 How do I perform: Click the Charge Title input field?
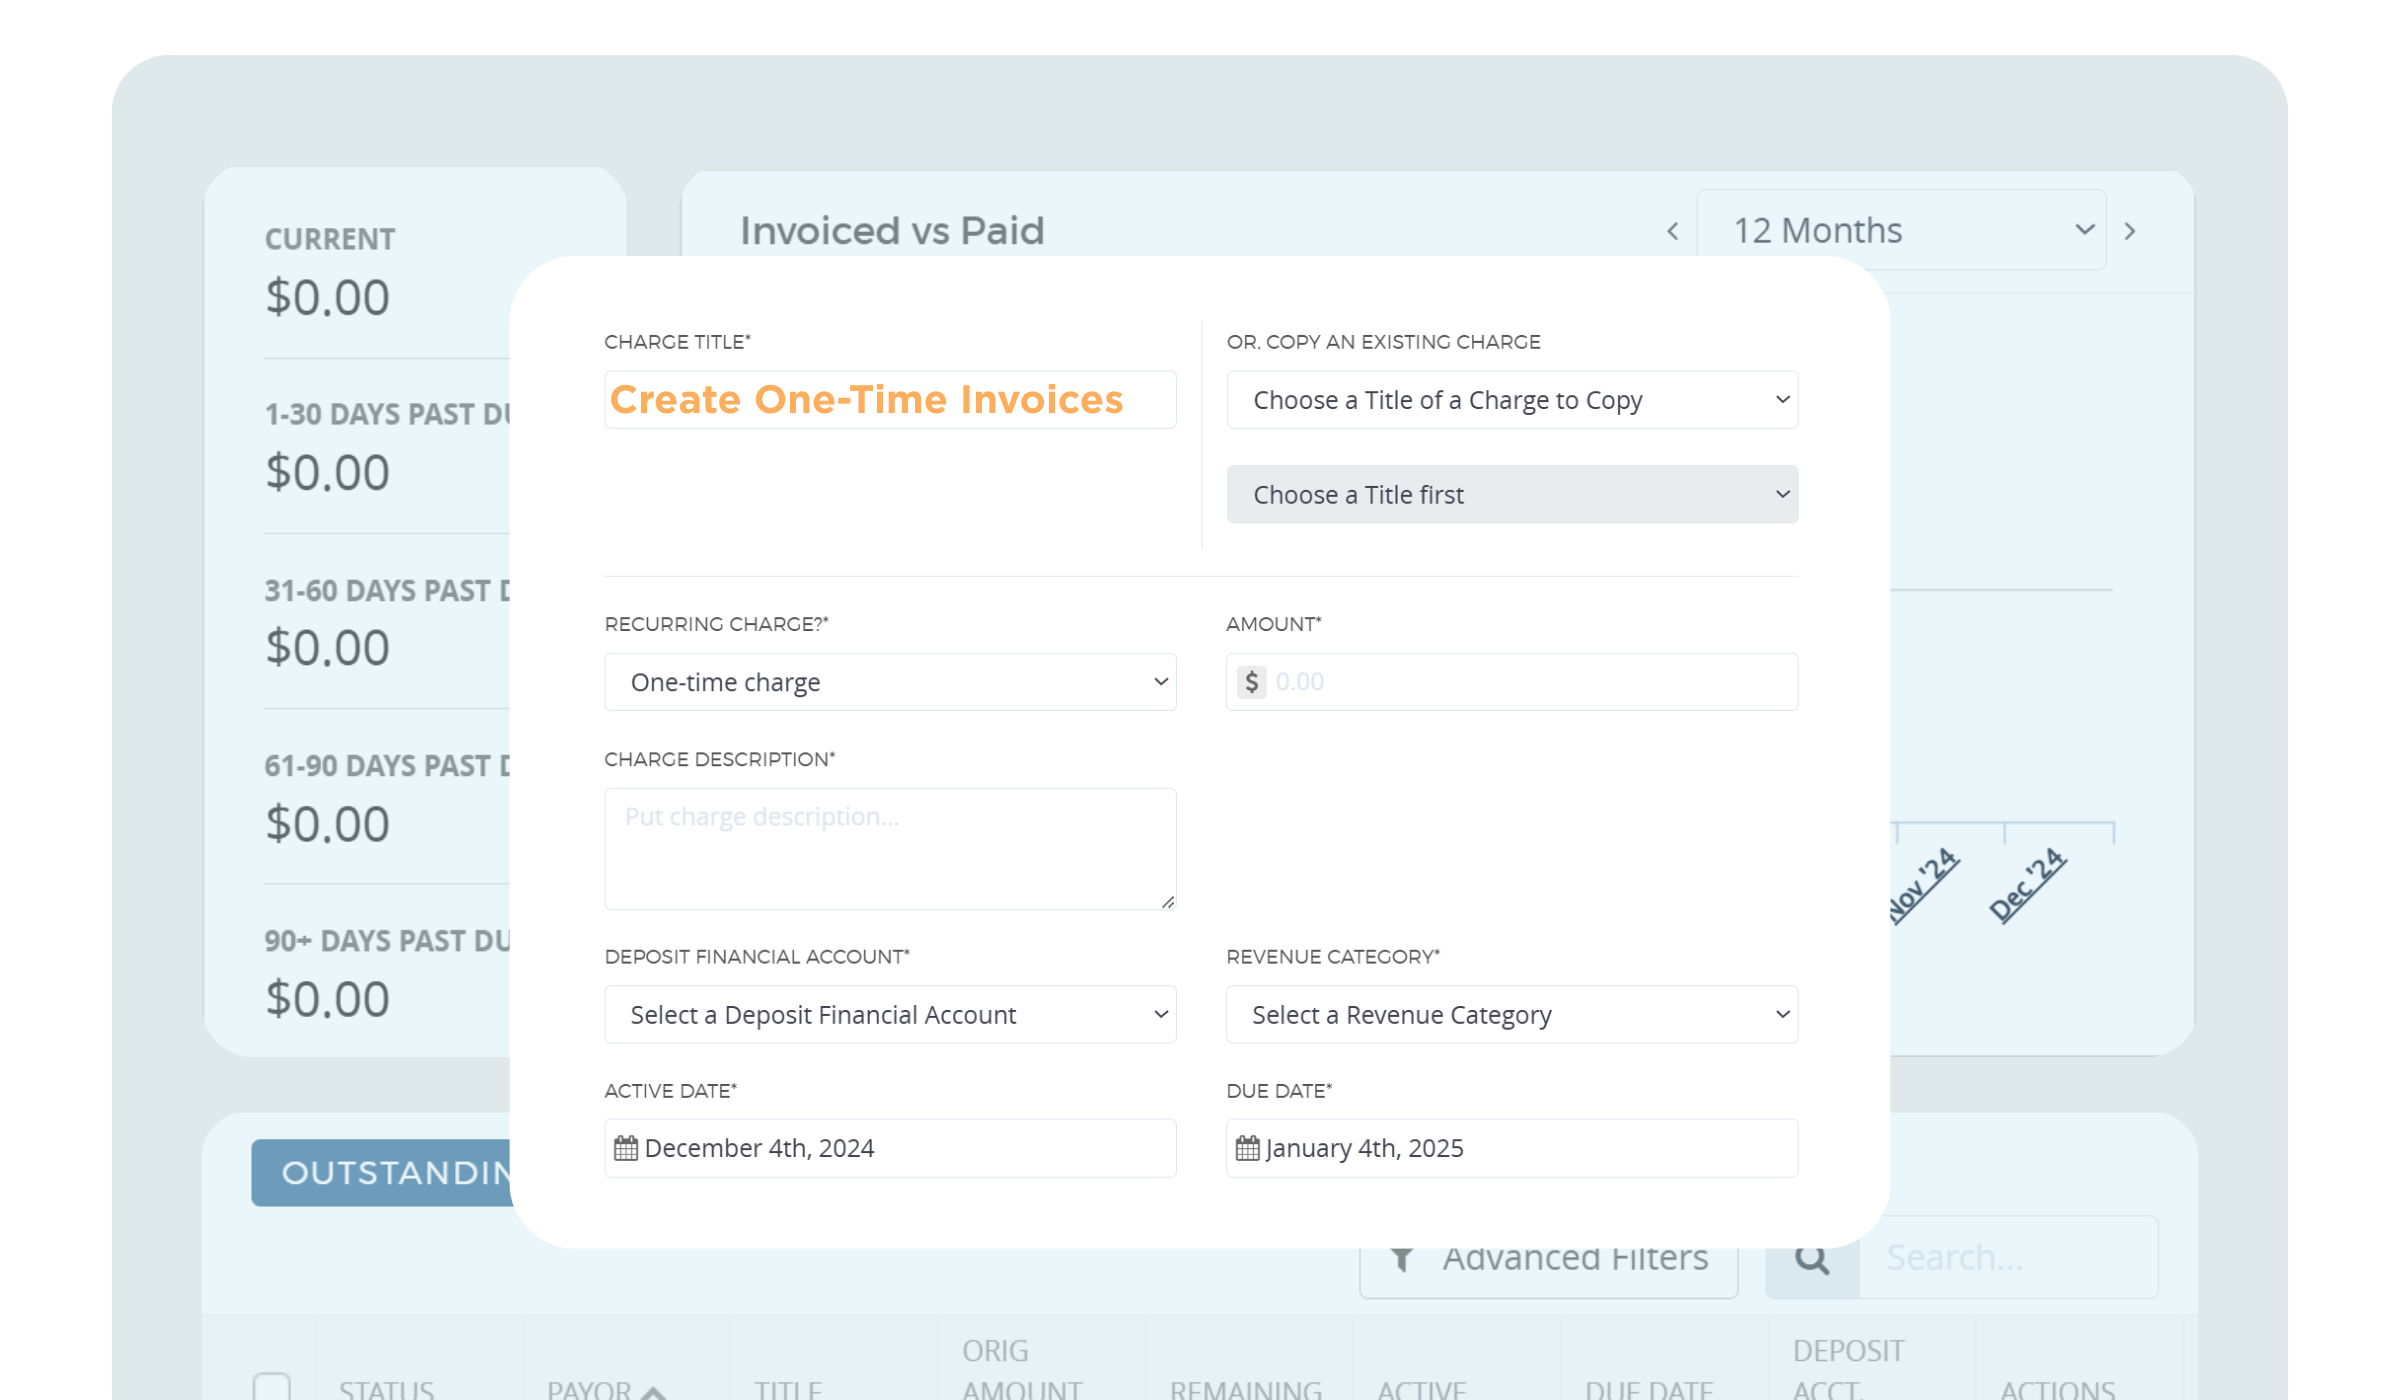click(890, 400)
